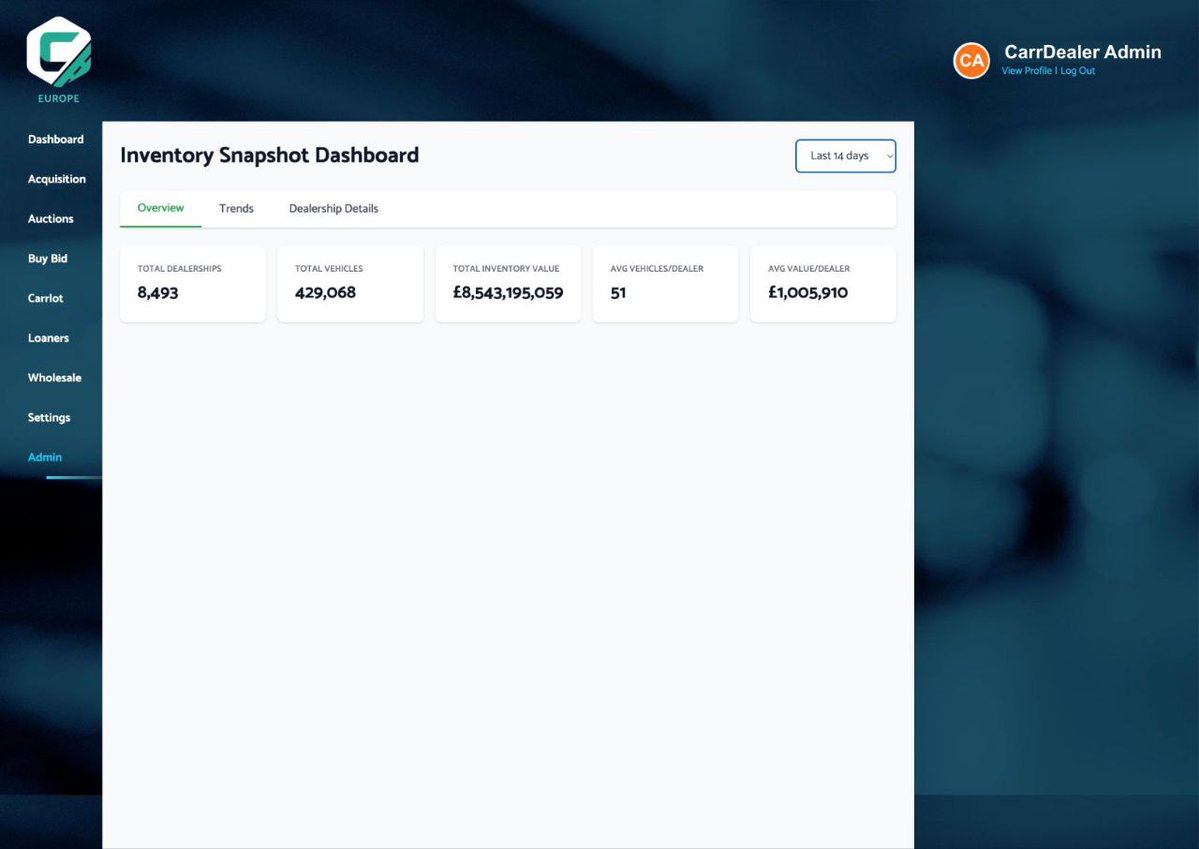The width and height of the screenshot is (1199, 849).
Task: Click the Avg Value/Dealer £1,005,910
Action: pyautogui.click(x=807, y=293)
